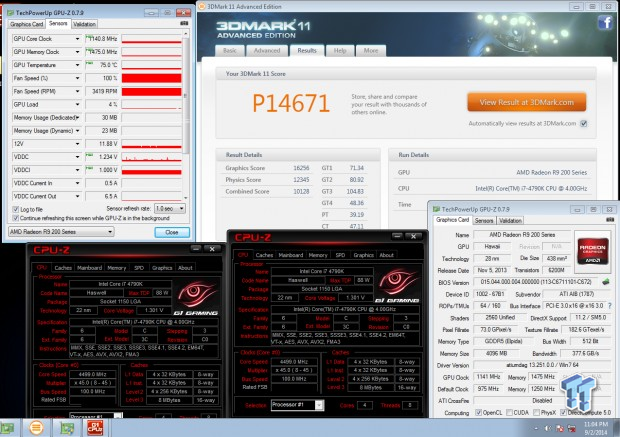This screenshot has height=437, width=620.
Task: Click the BIOS save icon next to BIOS Version
Action: pyautogui.click(x=606, y=282)
